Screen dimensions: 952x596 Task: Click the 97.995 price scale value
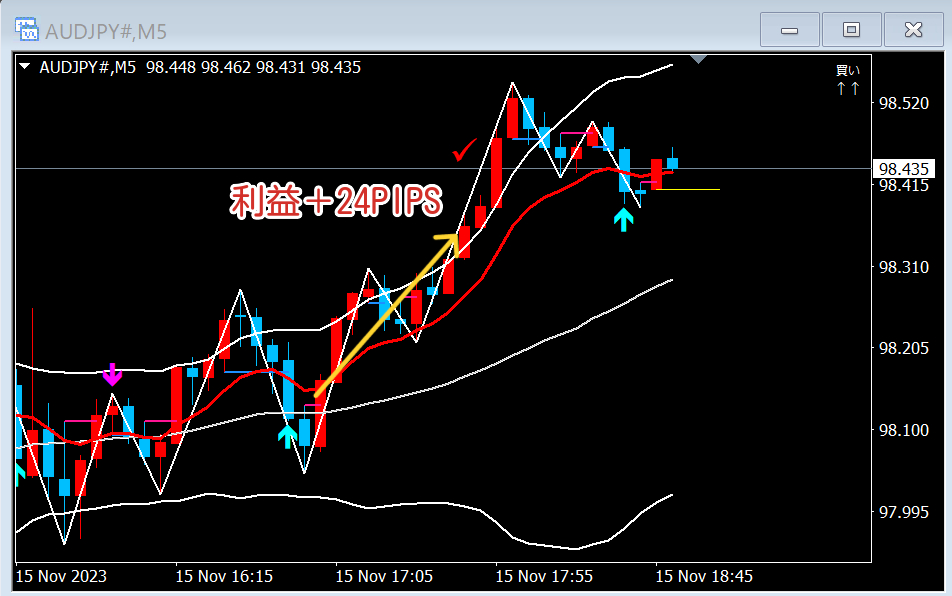903,512
